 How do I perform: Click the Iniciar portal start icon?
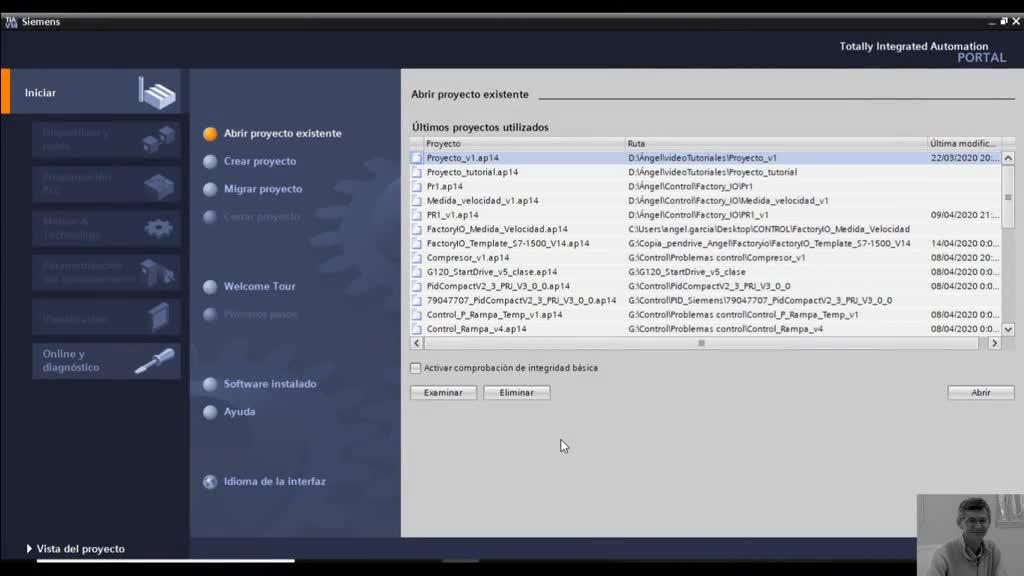point(157,93)
